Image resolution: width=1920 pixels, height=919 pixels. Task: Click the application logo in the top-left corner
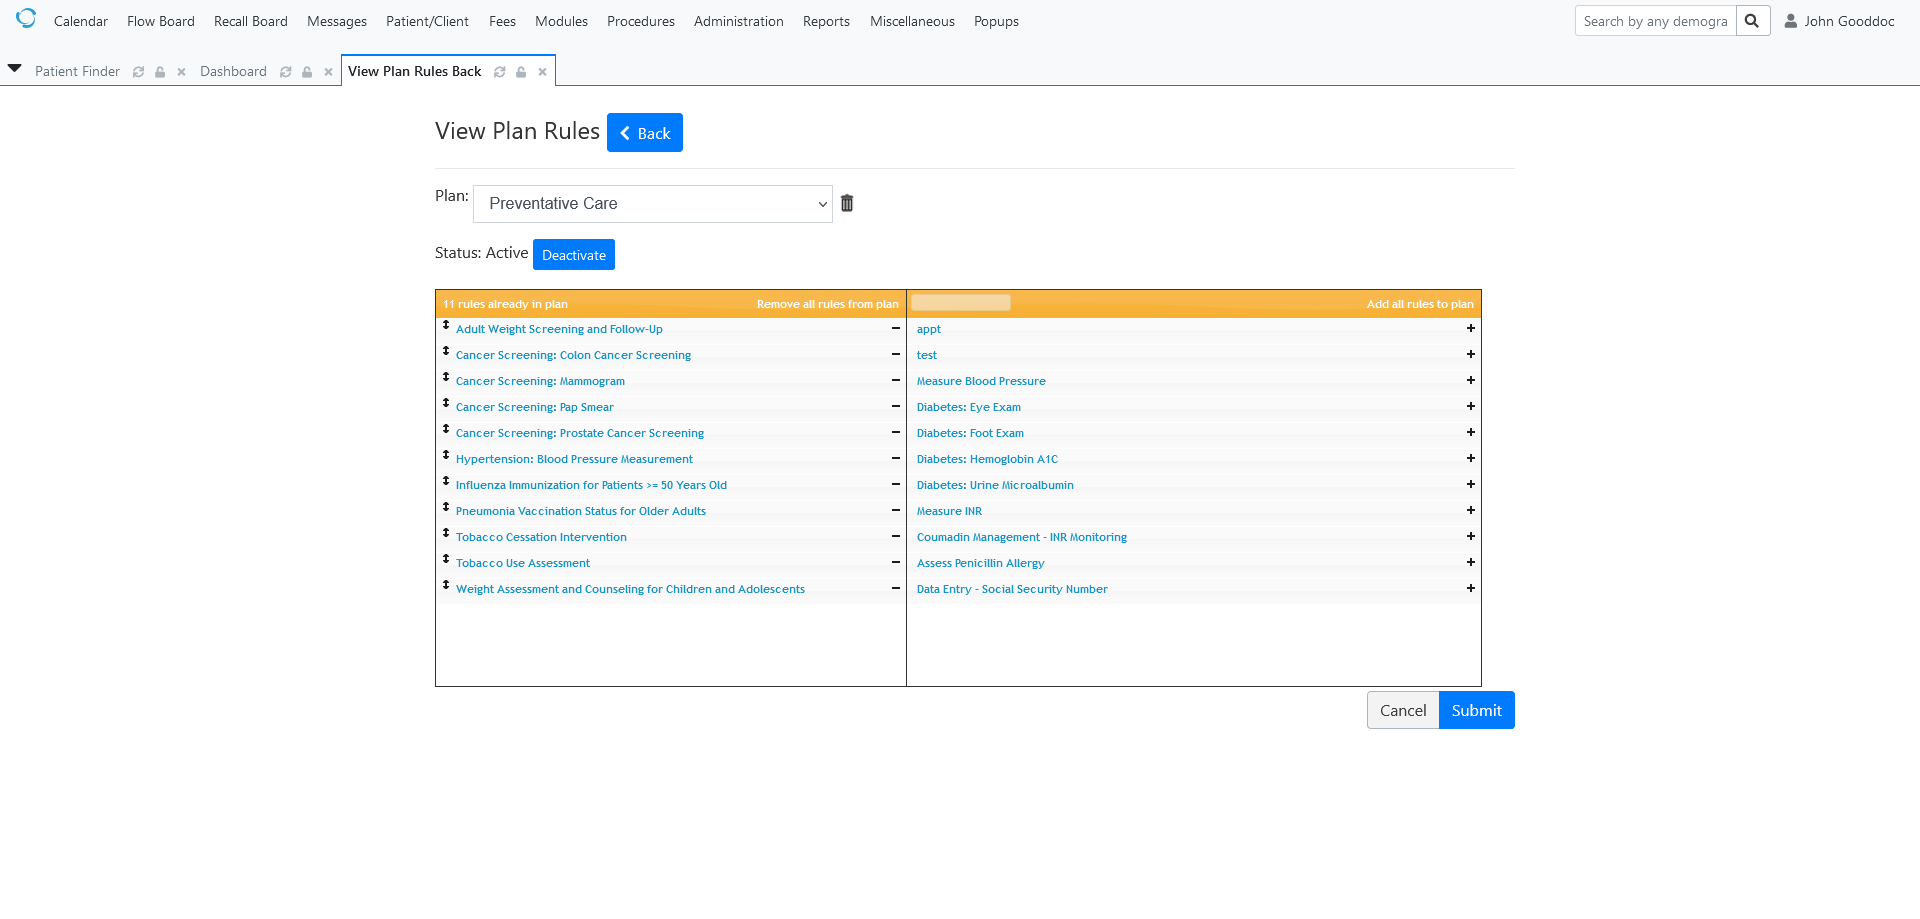pos(26,17)
